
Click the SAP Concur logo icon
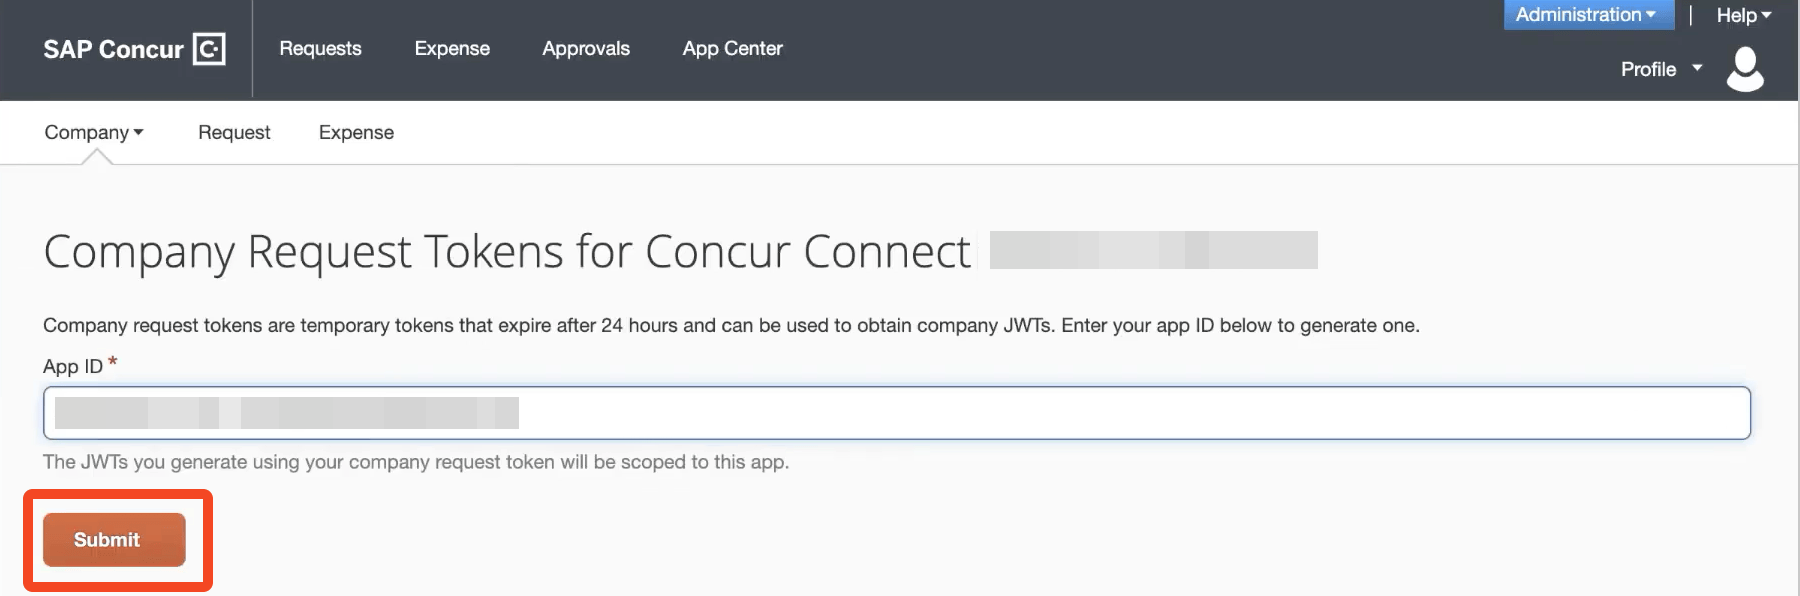[209, 49]
